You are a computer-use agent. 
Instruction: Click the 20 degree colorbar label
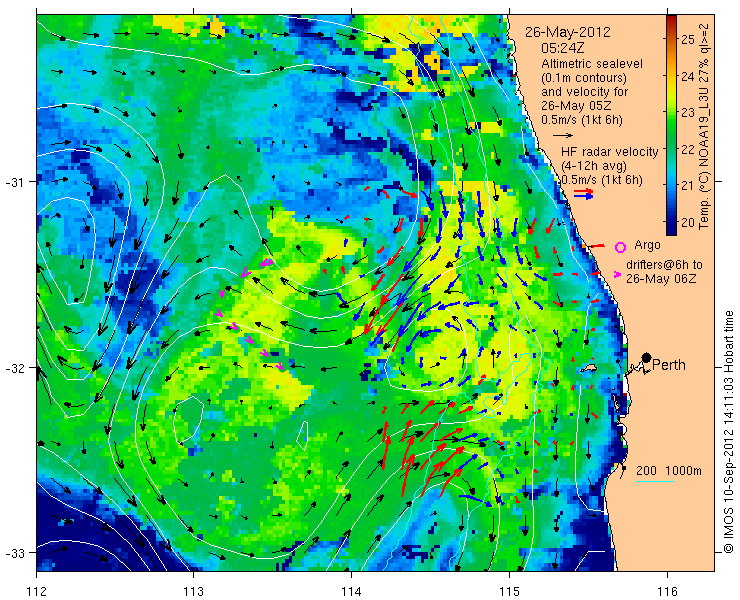[688, 222]
